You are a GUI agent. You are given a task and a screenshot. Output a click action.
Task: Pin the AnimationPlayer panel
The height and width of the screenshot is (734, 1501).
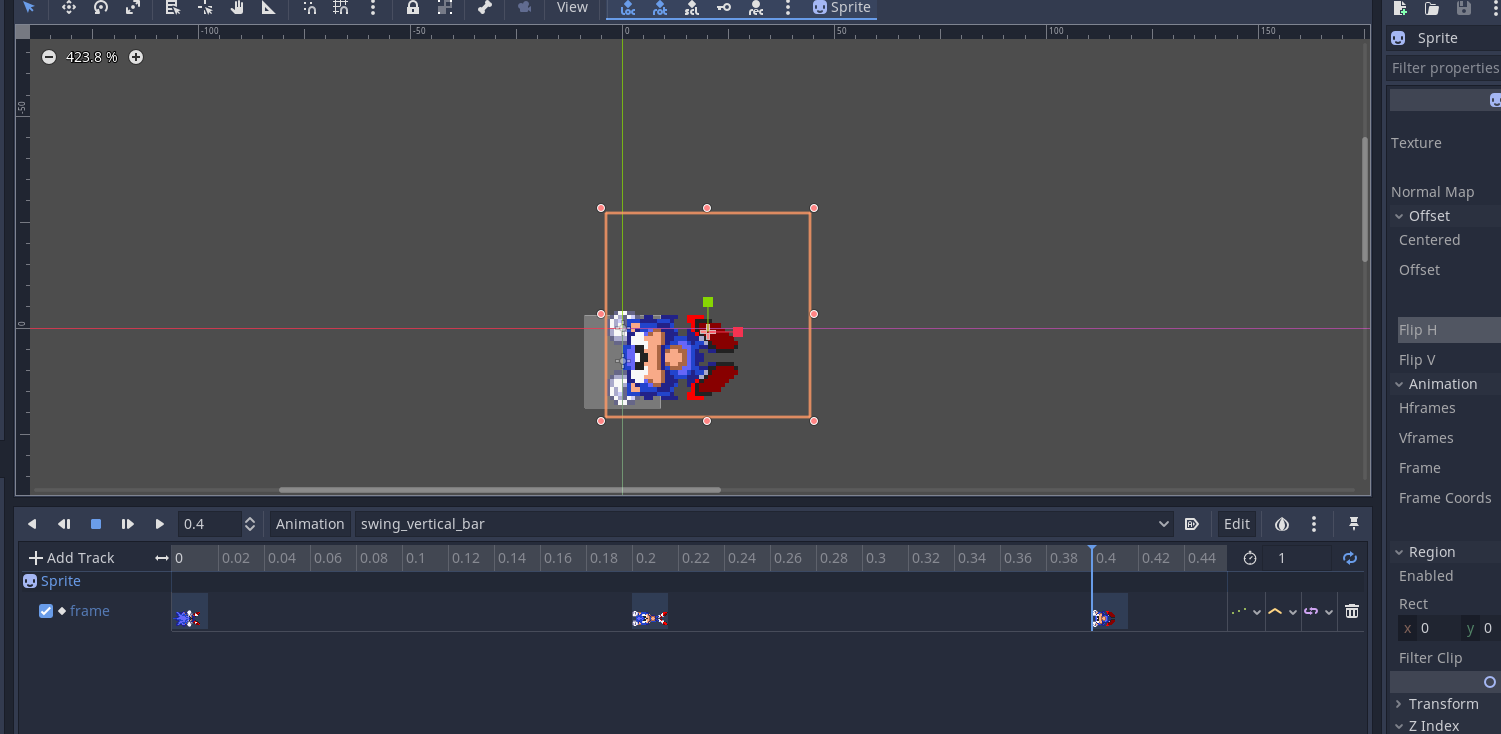(1353, 523)
